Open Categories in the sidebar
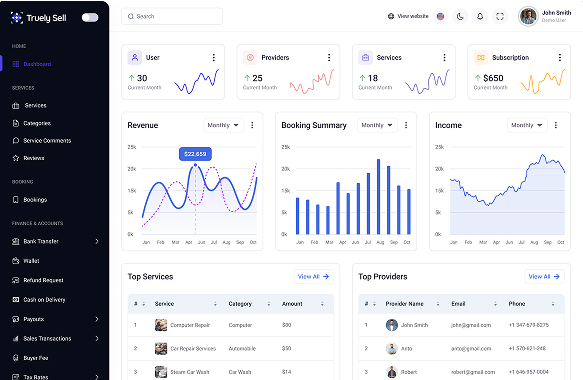 click(x=37, y=123)
